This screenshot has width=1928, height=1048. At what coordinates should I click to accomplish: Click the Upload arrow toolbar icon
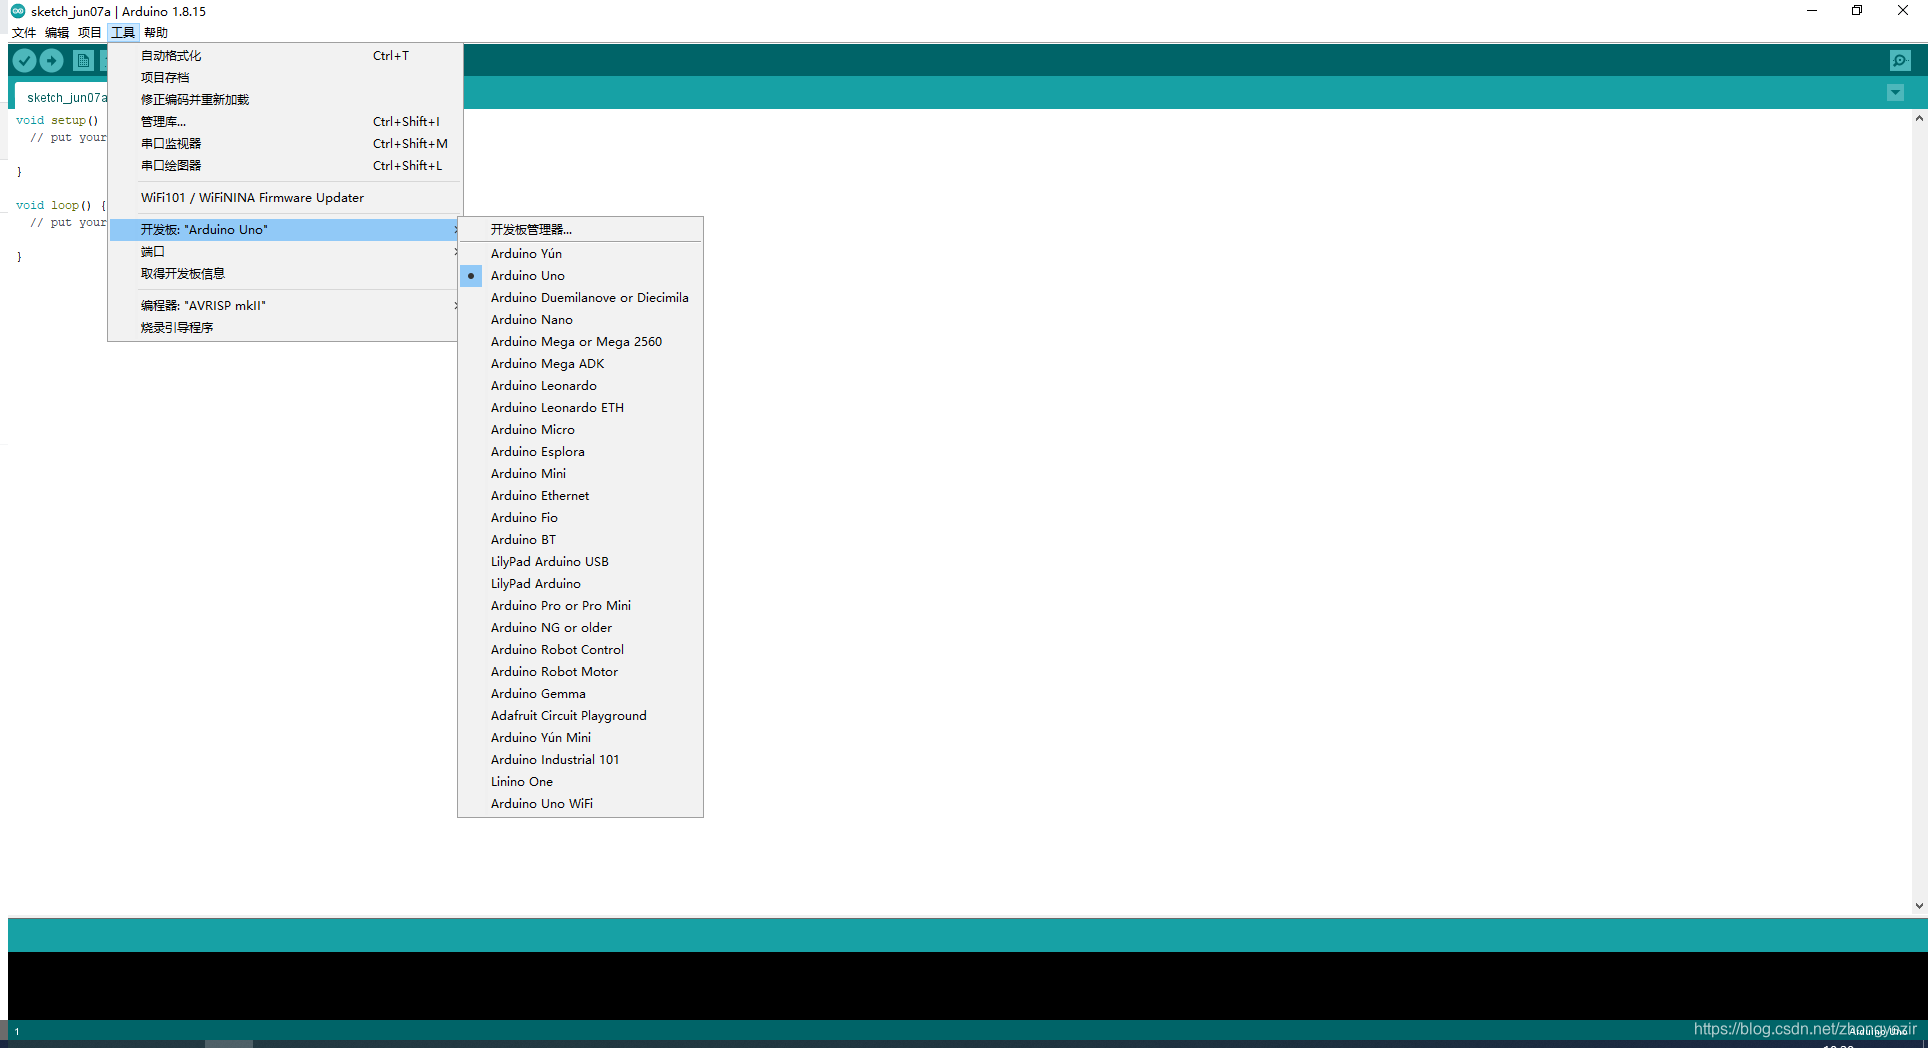(52, 61)
